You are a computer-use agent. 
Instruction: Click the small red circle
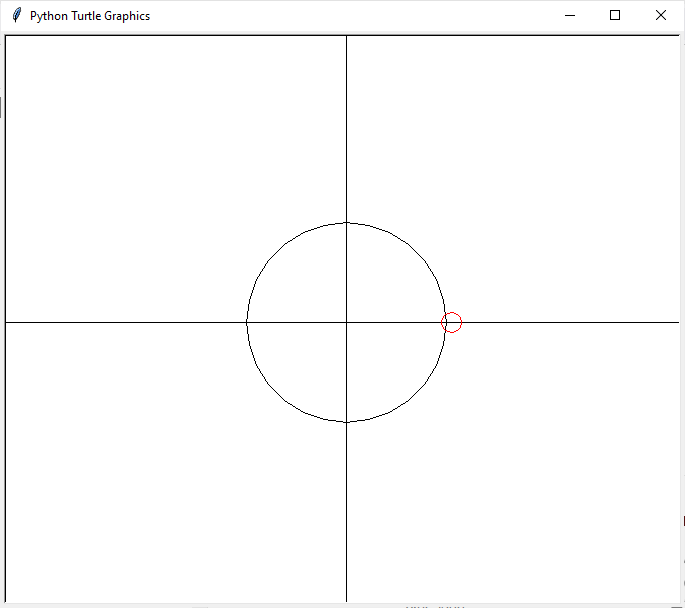click(x=452, y=322)
